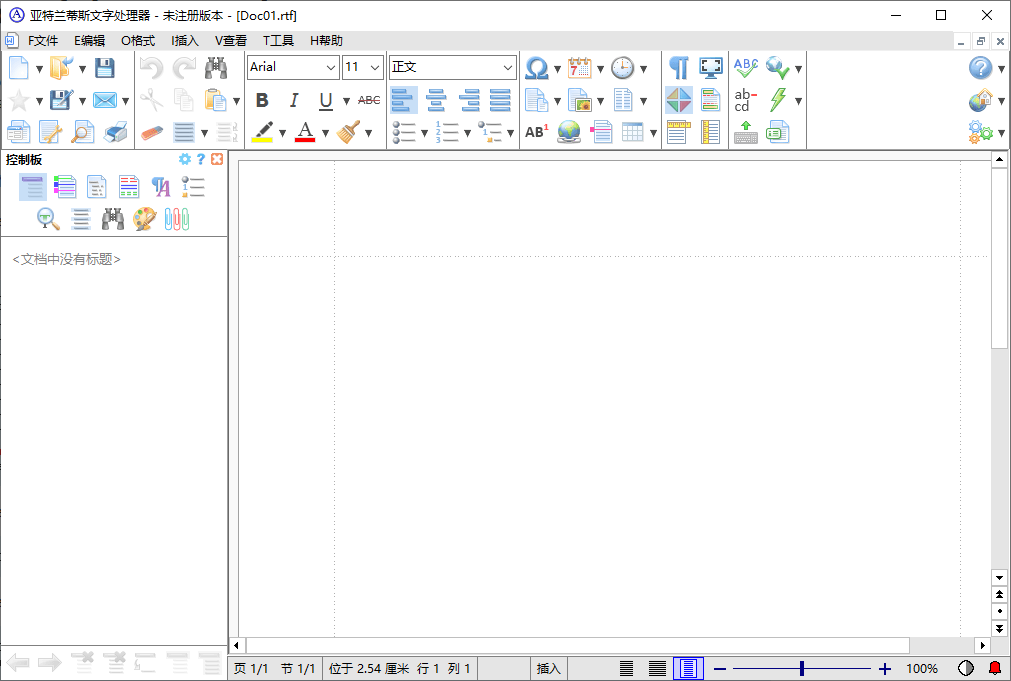The height and width of the screenshot is (681, 1011).
Task: Open the control panel paperclips icon
Action: [177, 219]
